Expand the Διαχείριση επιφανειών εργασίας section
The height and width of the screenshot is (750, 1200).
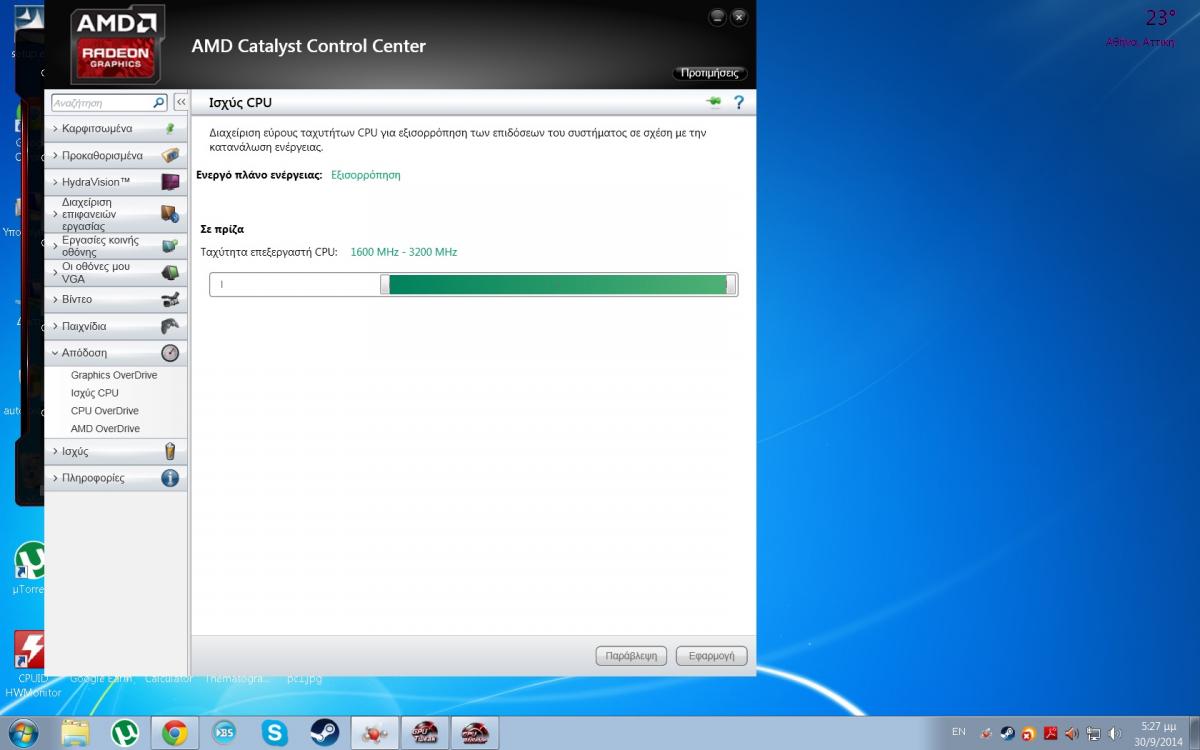tap(116, 214)
